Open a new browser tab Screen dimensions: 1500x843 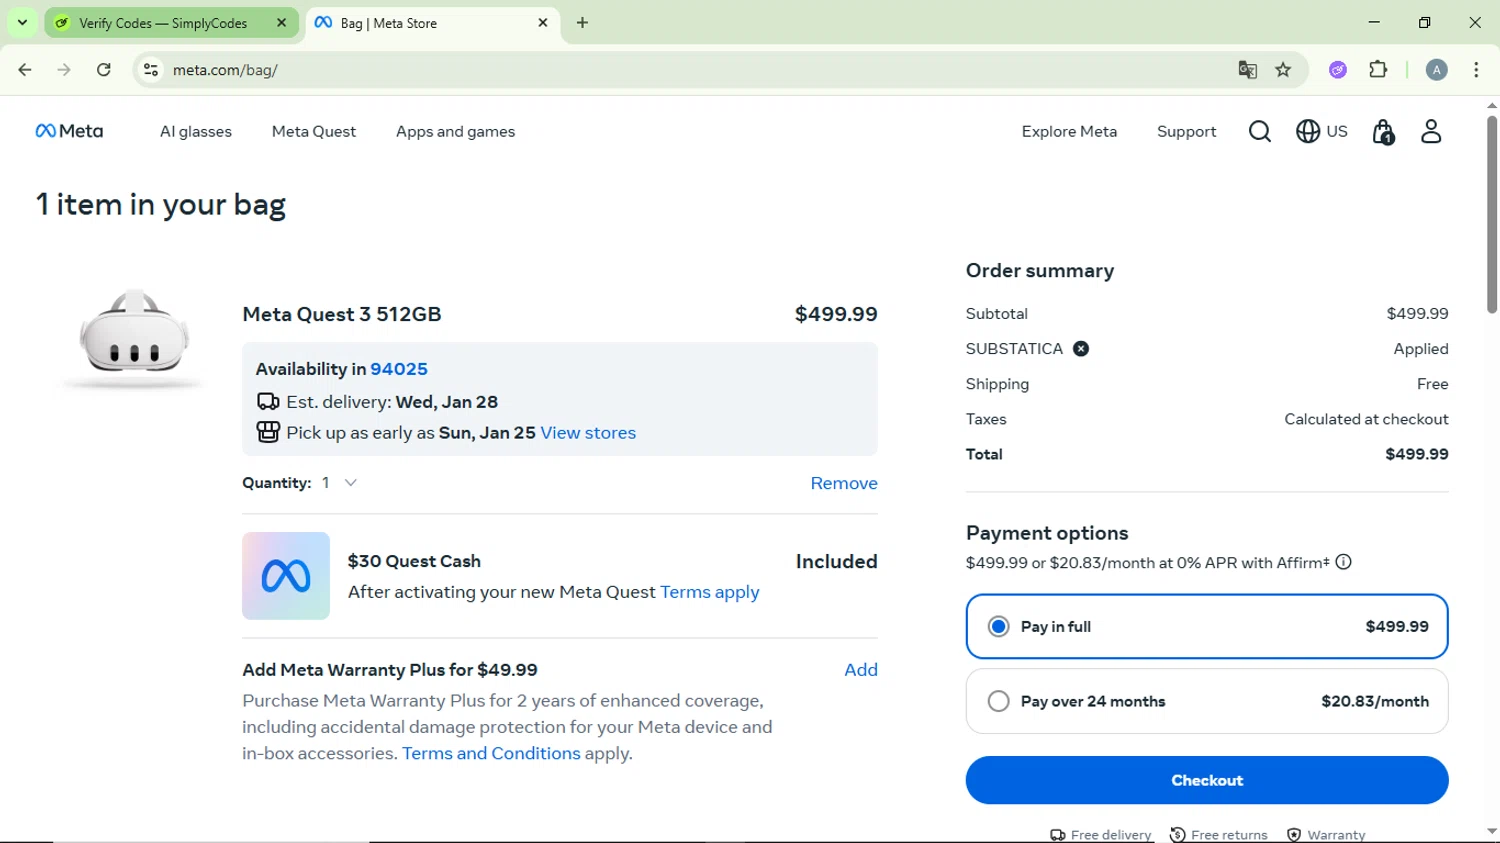[x=583, y=23]
